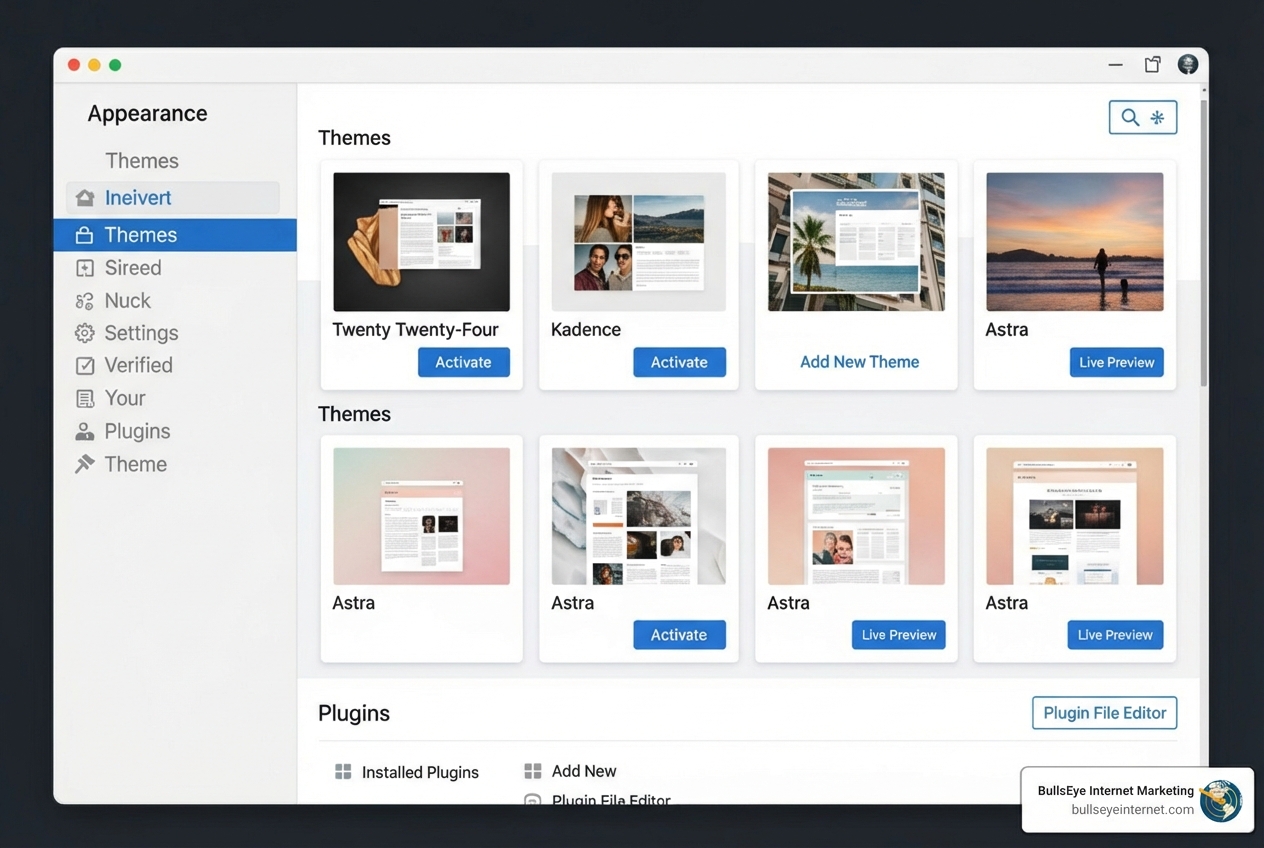Activate the Astra theme with marble preview

pyautogui.click(x=680, y=635)
